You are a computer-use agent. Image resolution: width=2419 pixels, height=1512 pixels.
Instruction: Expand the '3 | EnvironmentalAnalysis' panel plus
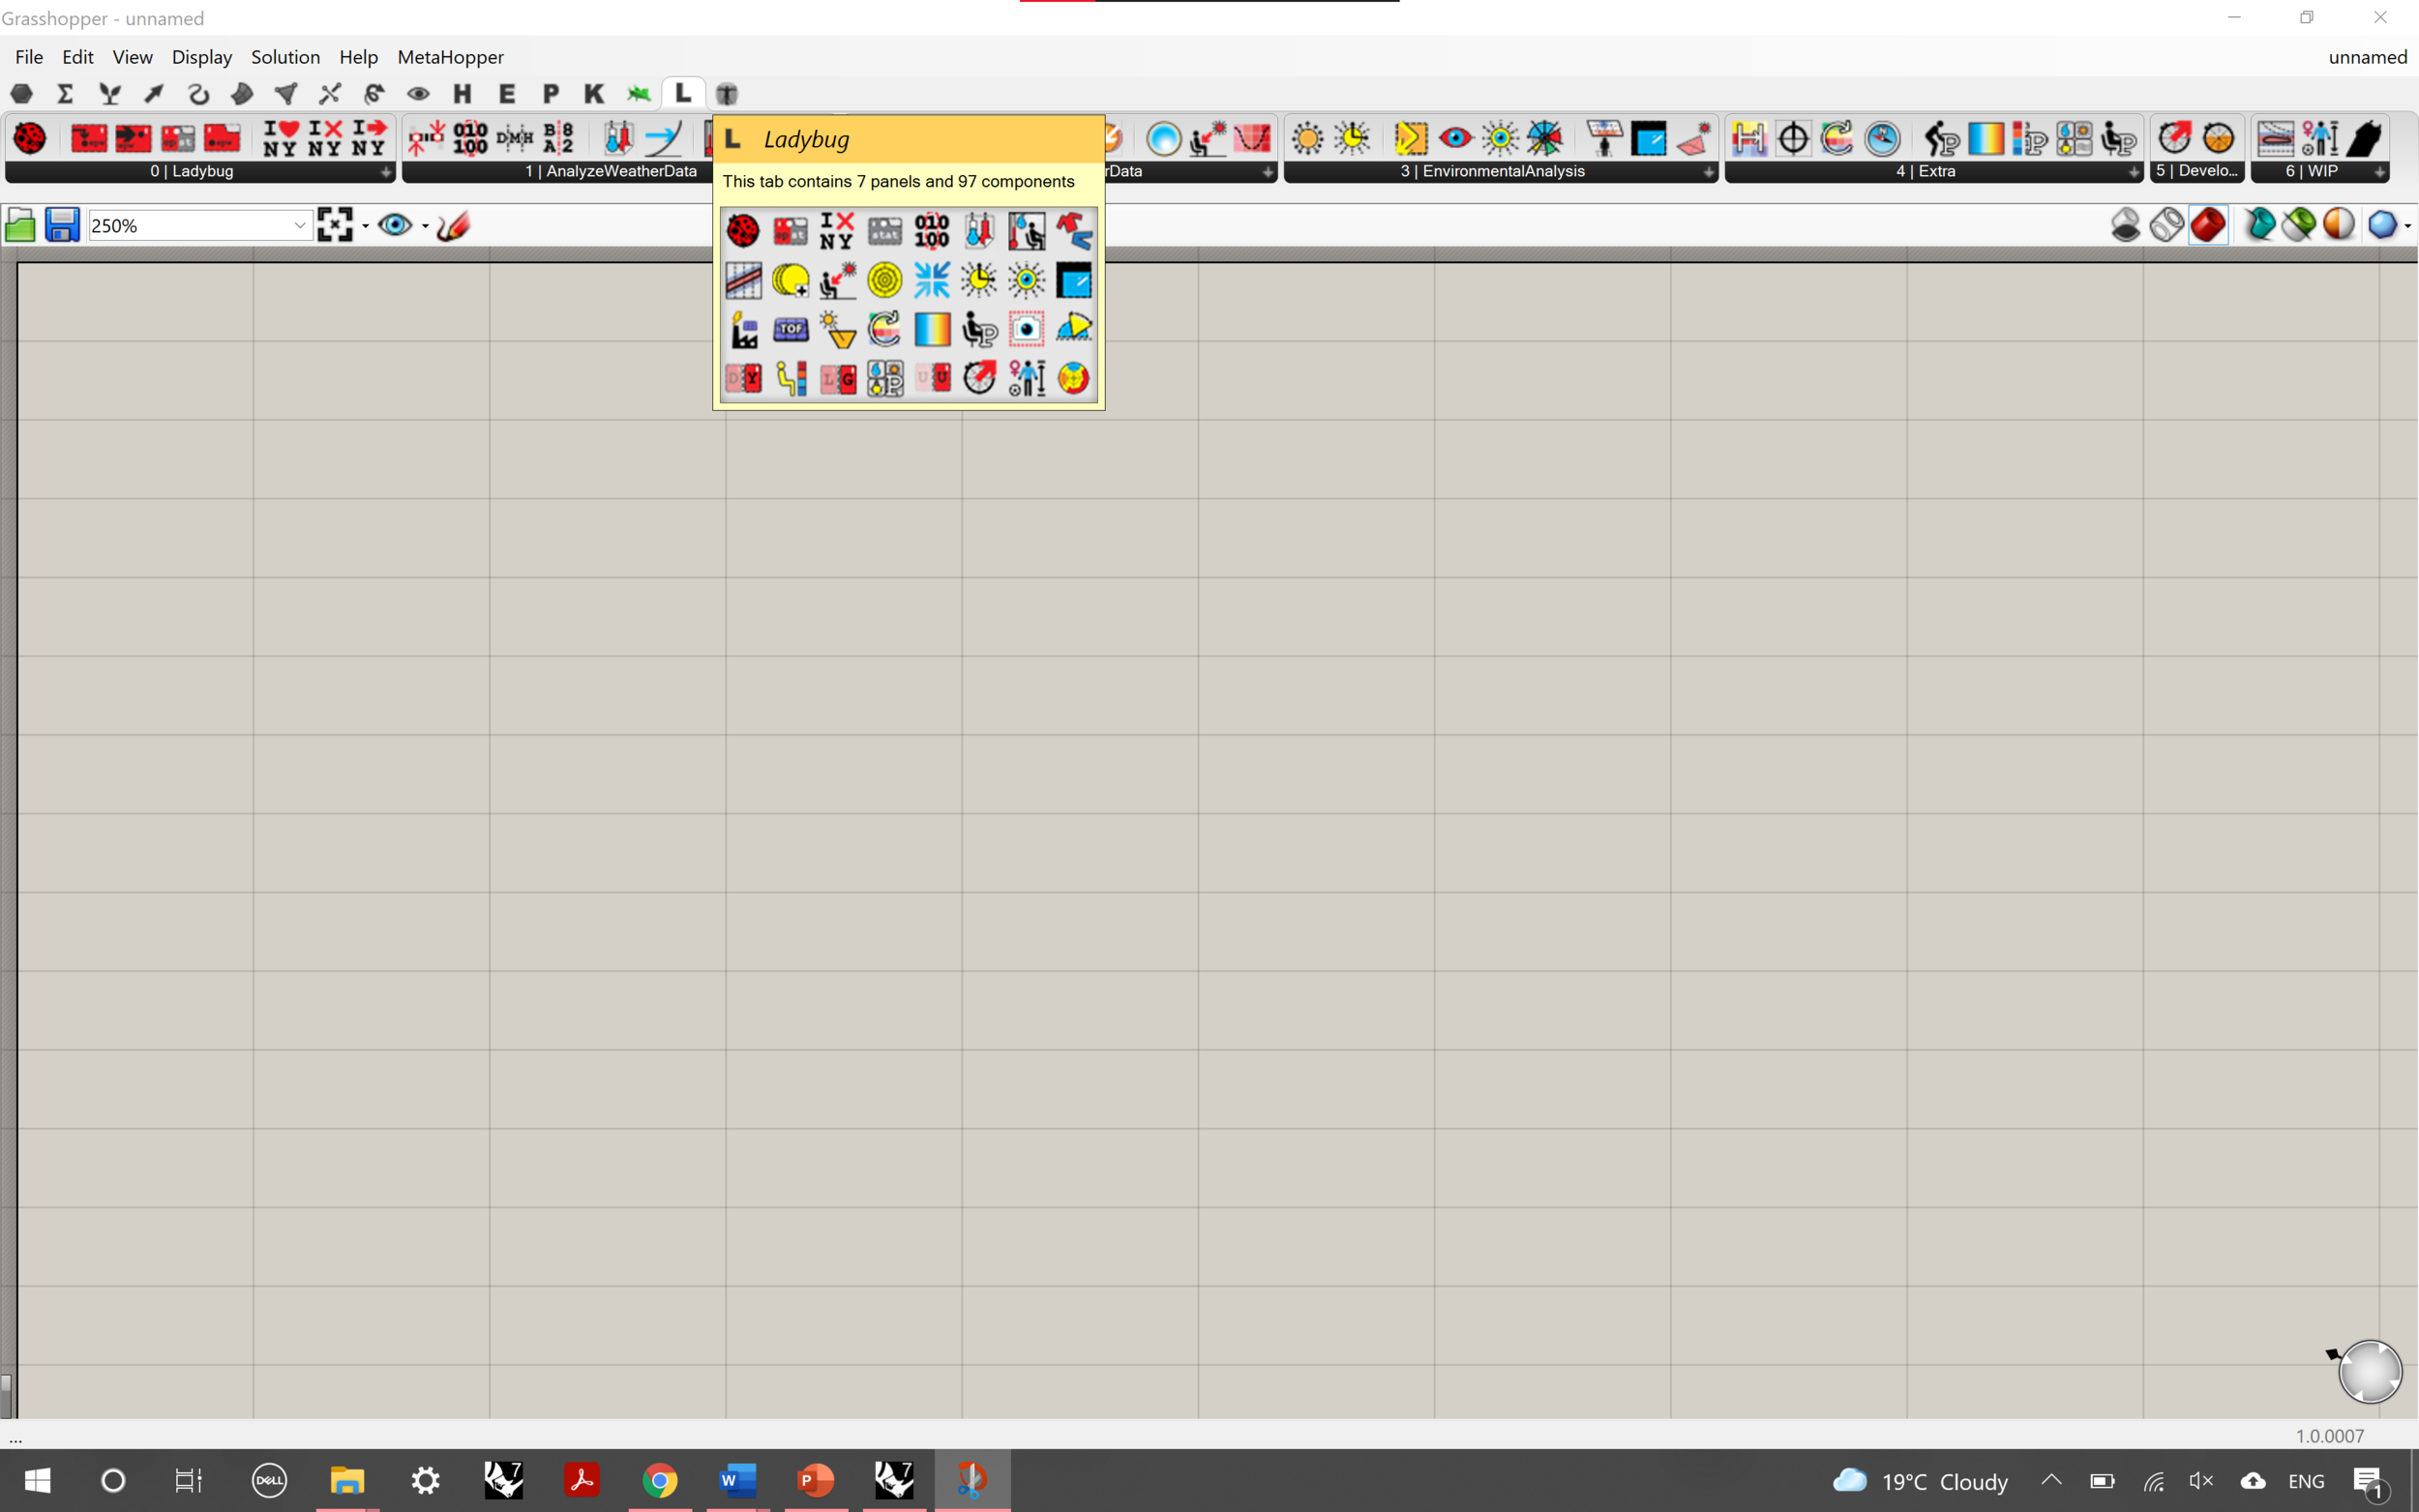pos(1709,172)
